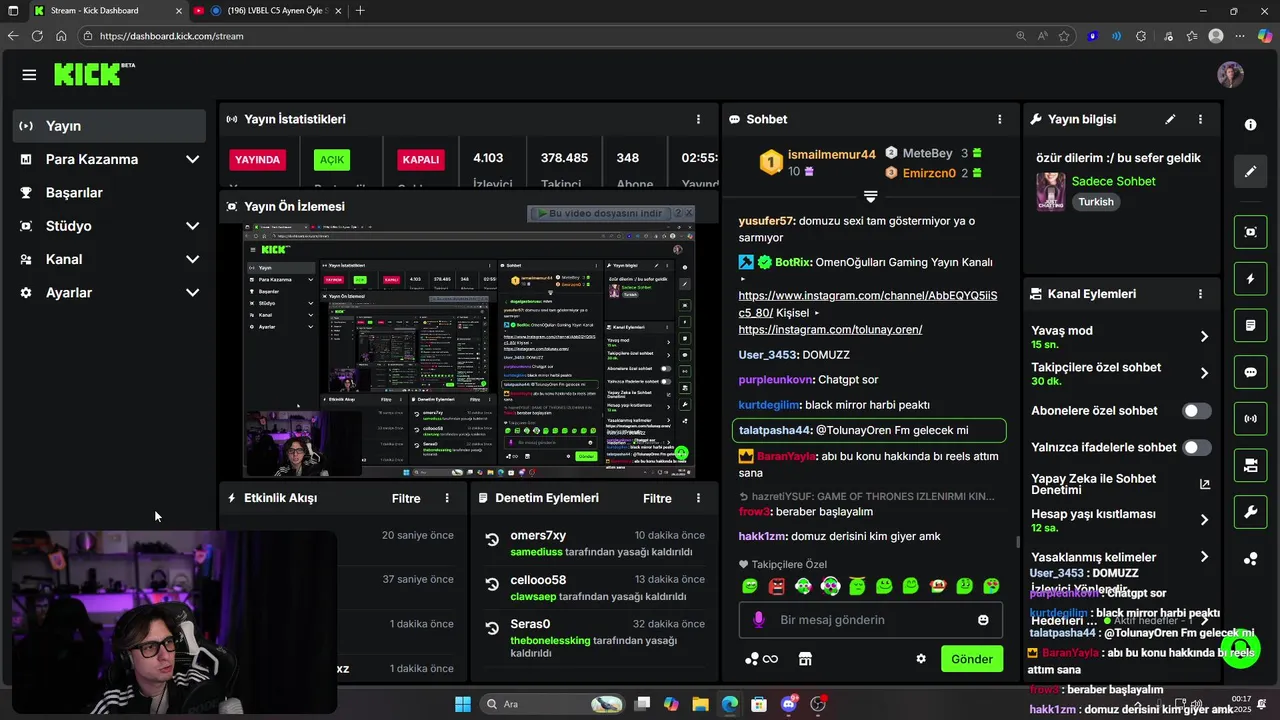Open Yapay Zeka ile Sohbet Denetimi link
This screenshot has height=720, width=1280.
[x=1204, y=484]
